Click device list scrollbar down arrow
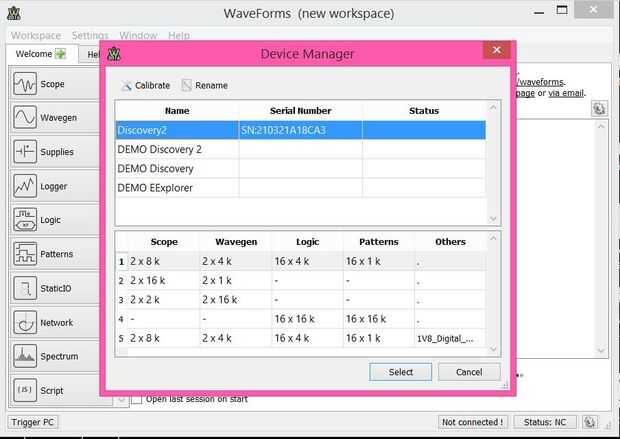The width and height of the screenshot is (620, 439). click(x=493, y=219)
